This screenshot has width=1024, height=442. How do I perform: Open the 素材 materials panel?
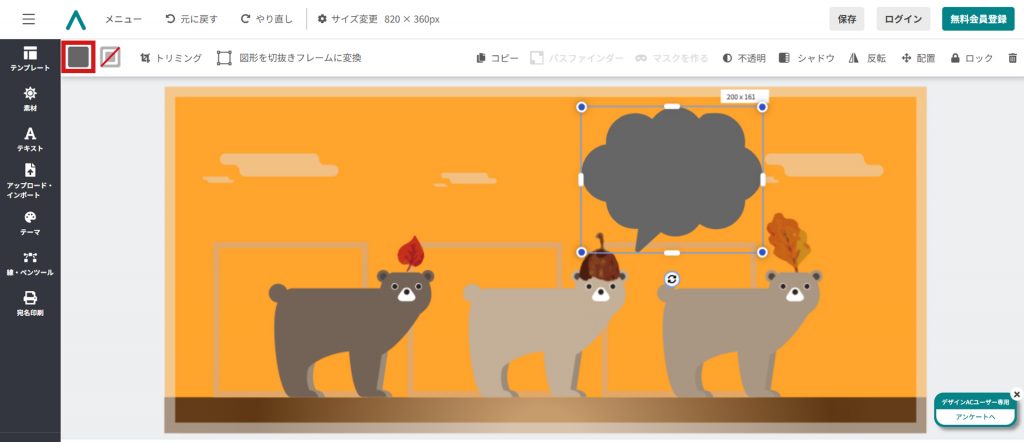pos(30,98)
